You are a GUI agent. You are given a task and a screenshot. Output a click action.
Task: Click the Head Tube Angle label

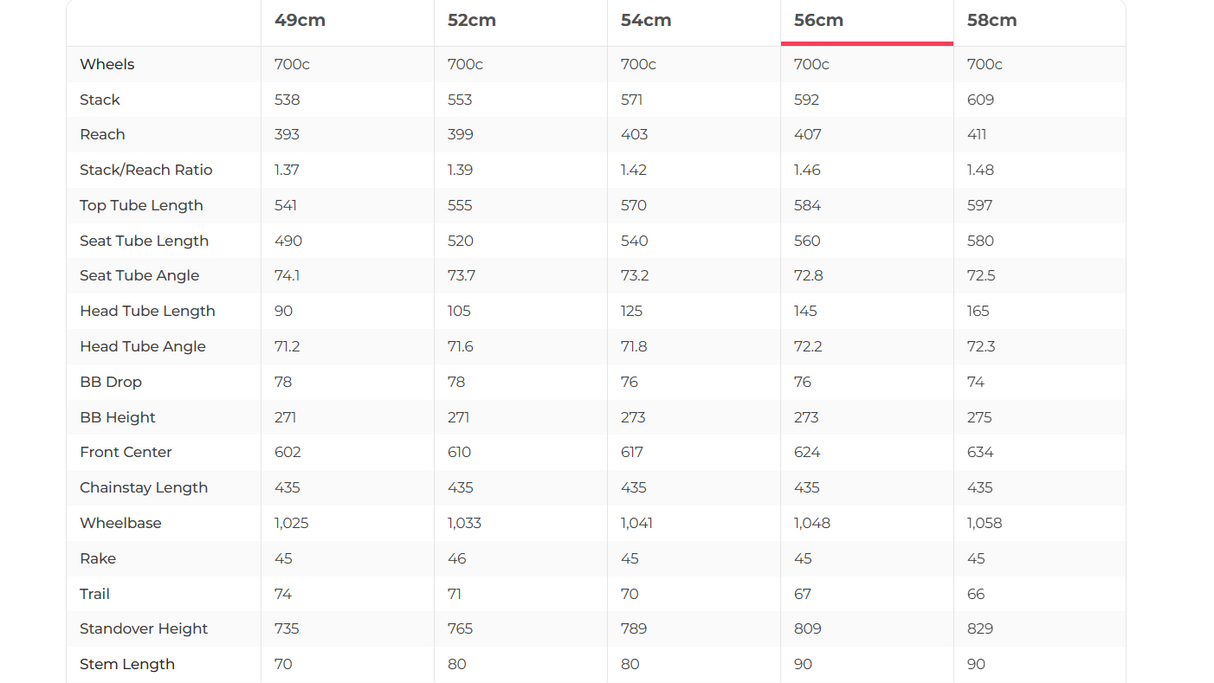142,347
